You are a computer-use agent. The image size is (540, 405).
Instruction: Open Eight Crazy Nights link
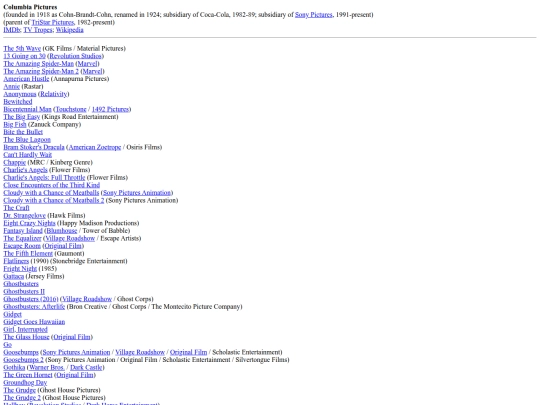29,223
